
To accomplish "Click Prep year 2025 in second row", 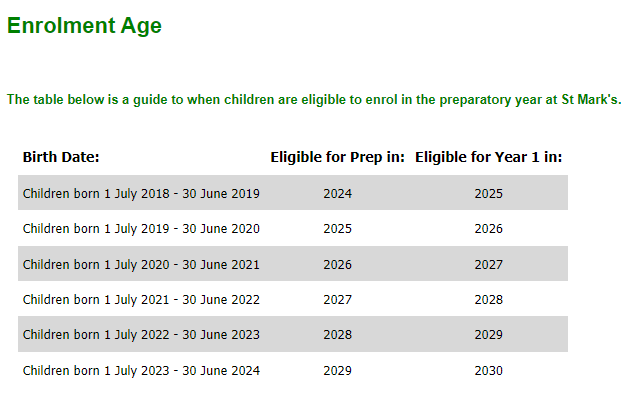I will [338, 229].
